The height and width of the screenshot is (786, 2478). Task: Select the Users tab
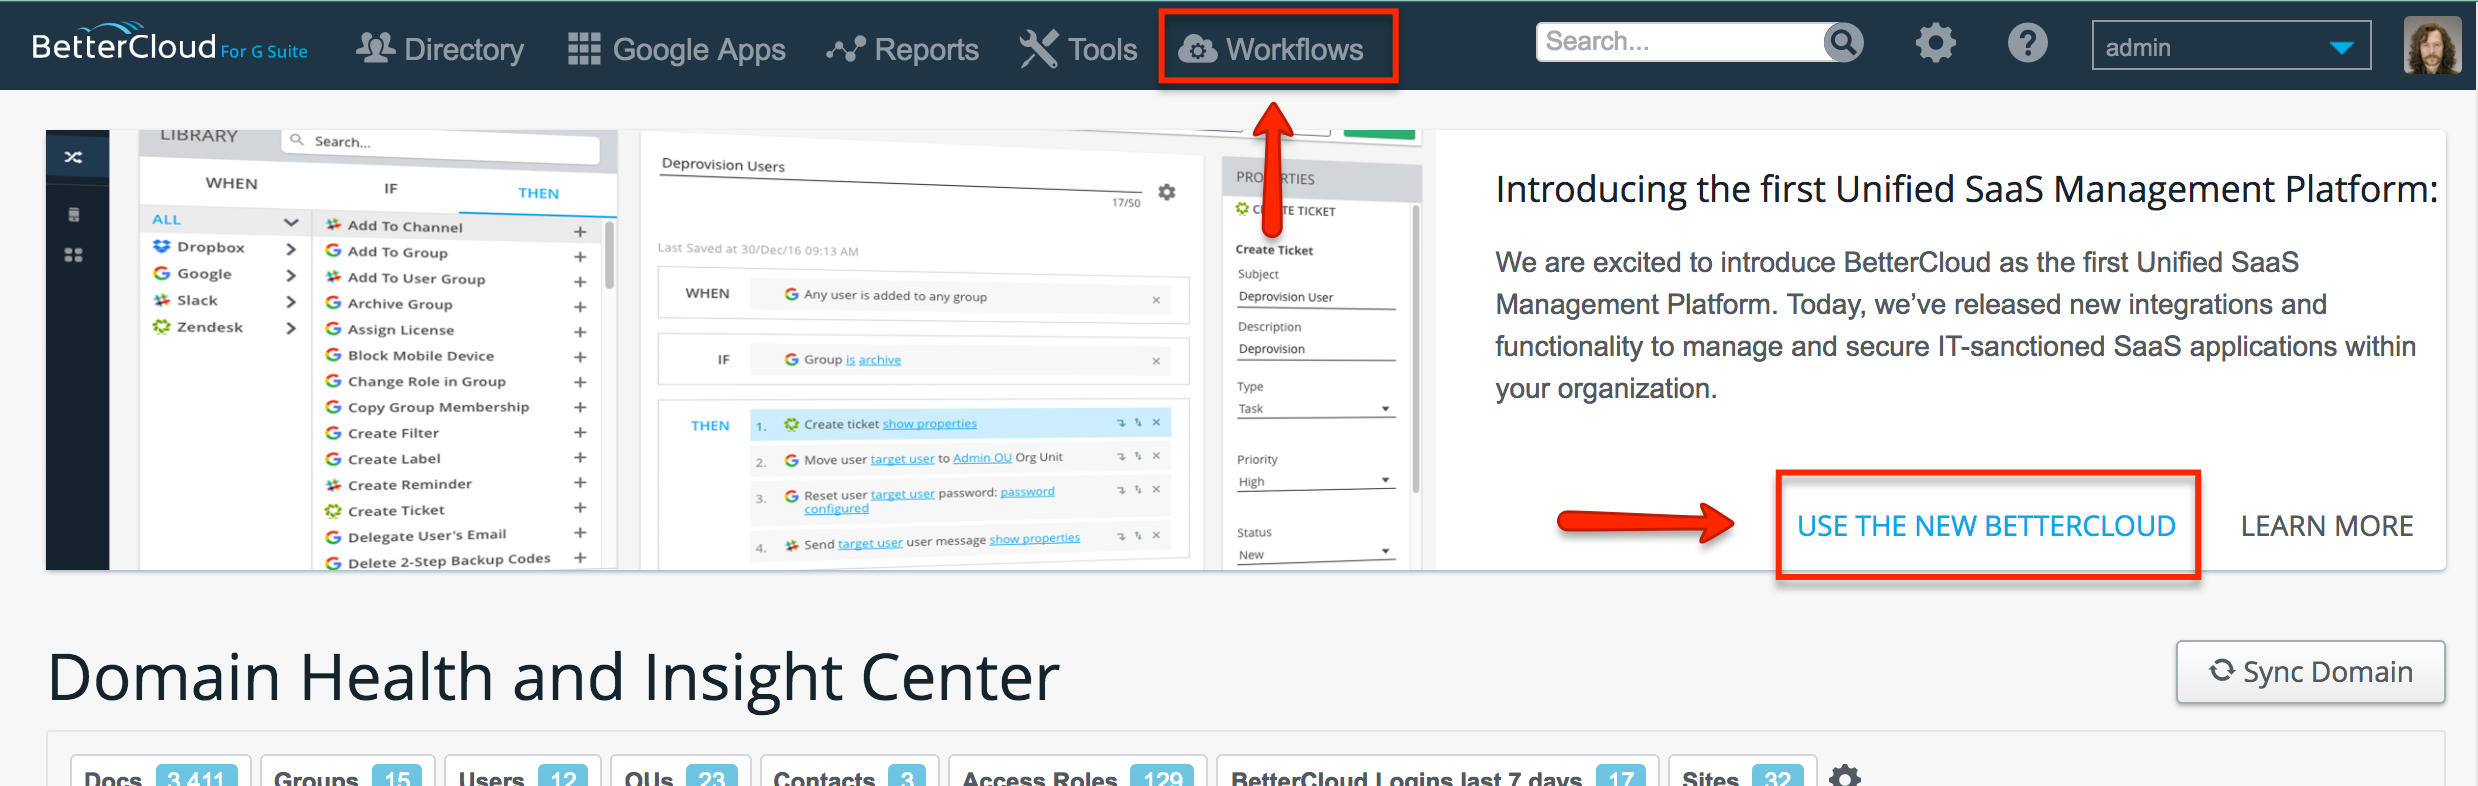pos(523,773)
